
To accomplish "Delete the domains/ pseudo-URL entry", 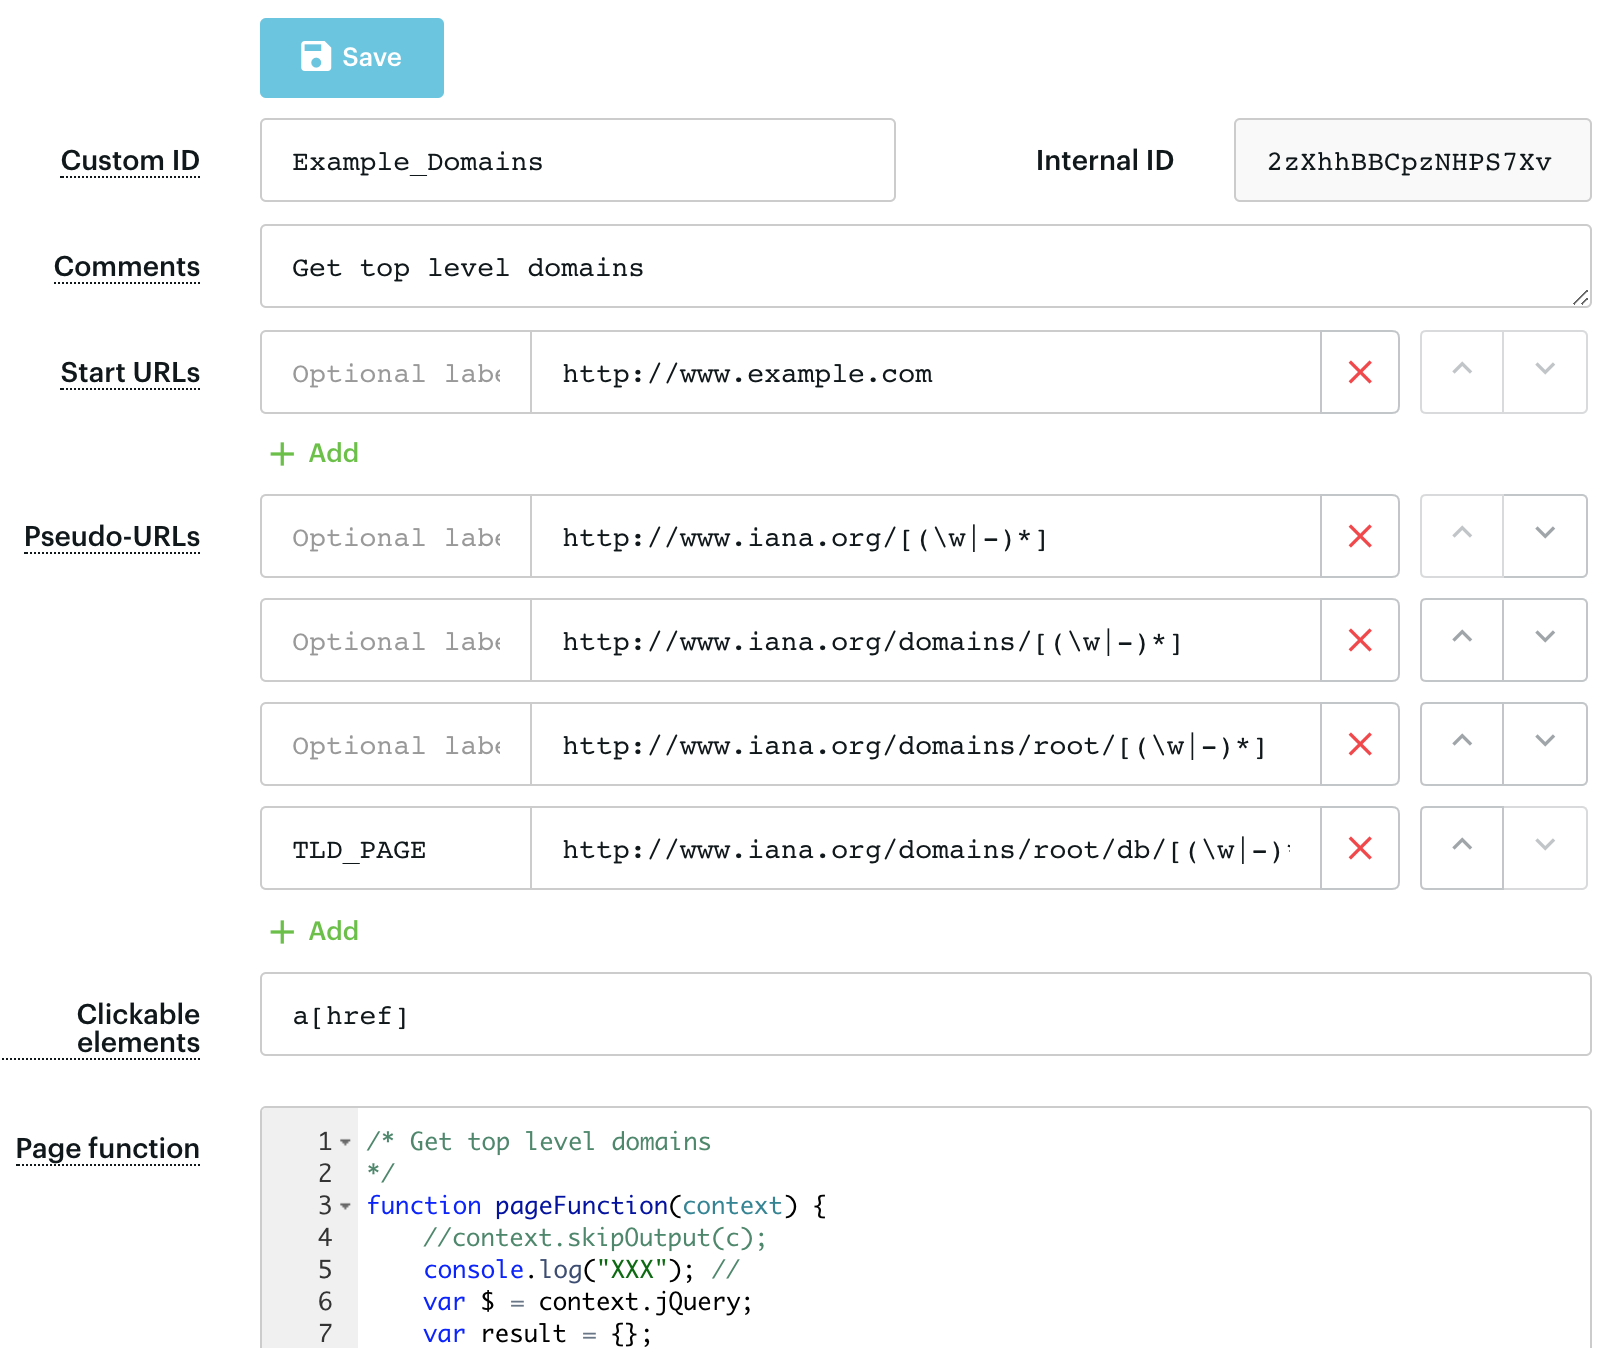I will 1359,640.
